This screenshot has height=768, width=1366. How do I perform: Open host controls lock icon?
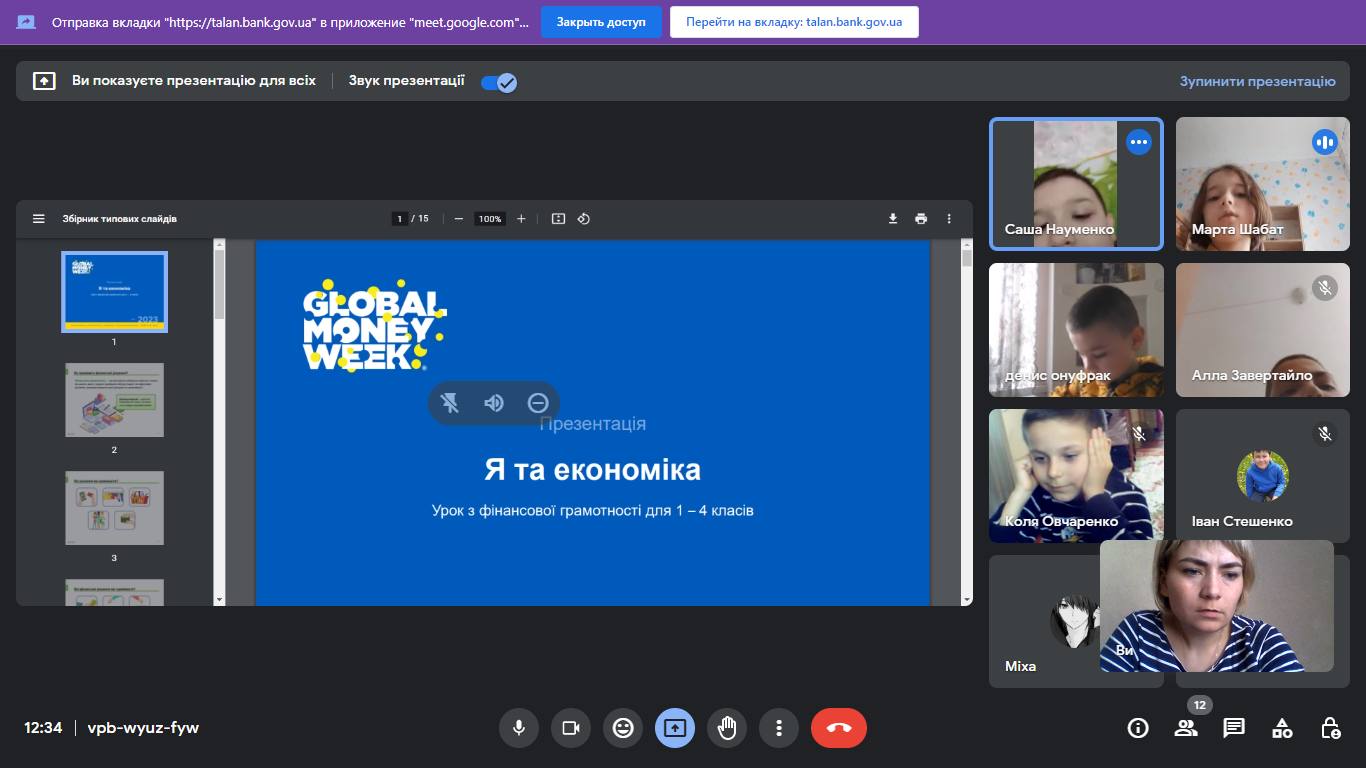(1330, 728)
